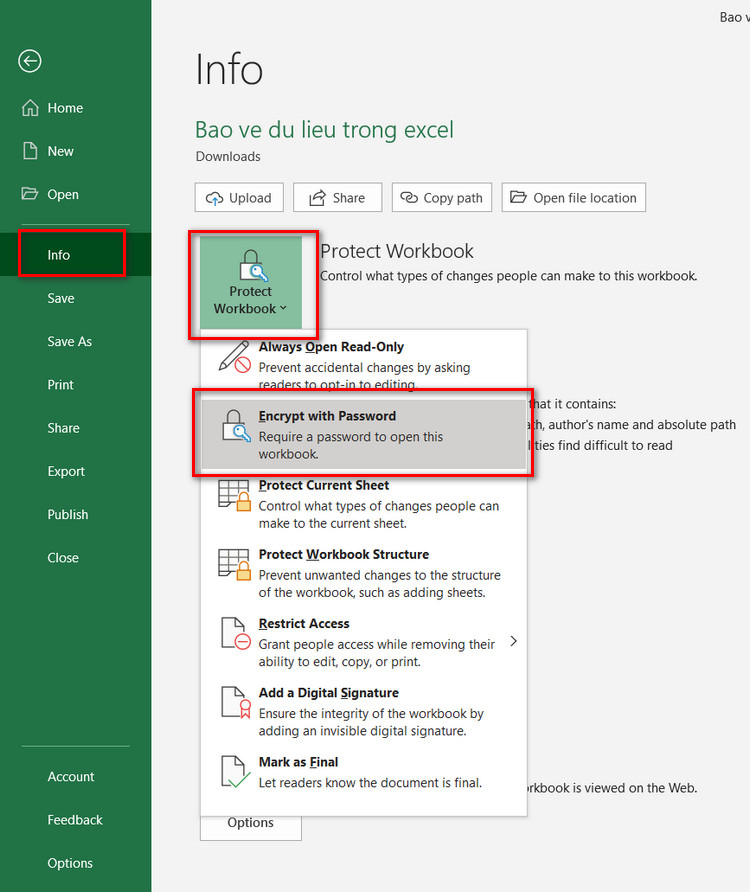Click the Downloads location text
The height and width of the screenshot is (892, 750).
[228, 156]
